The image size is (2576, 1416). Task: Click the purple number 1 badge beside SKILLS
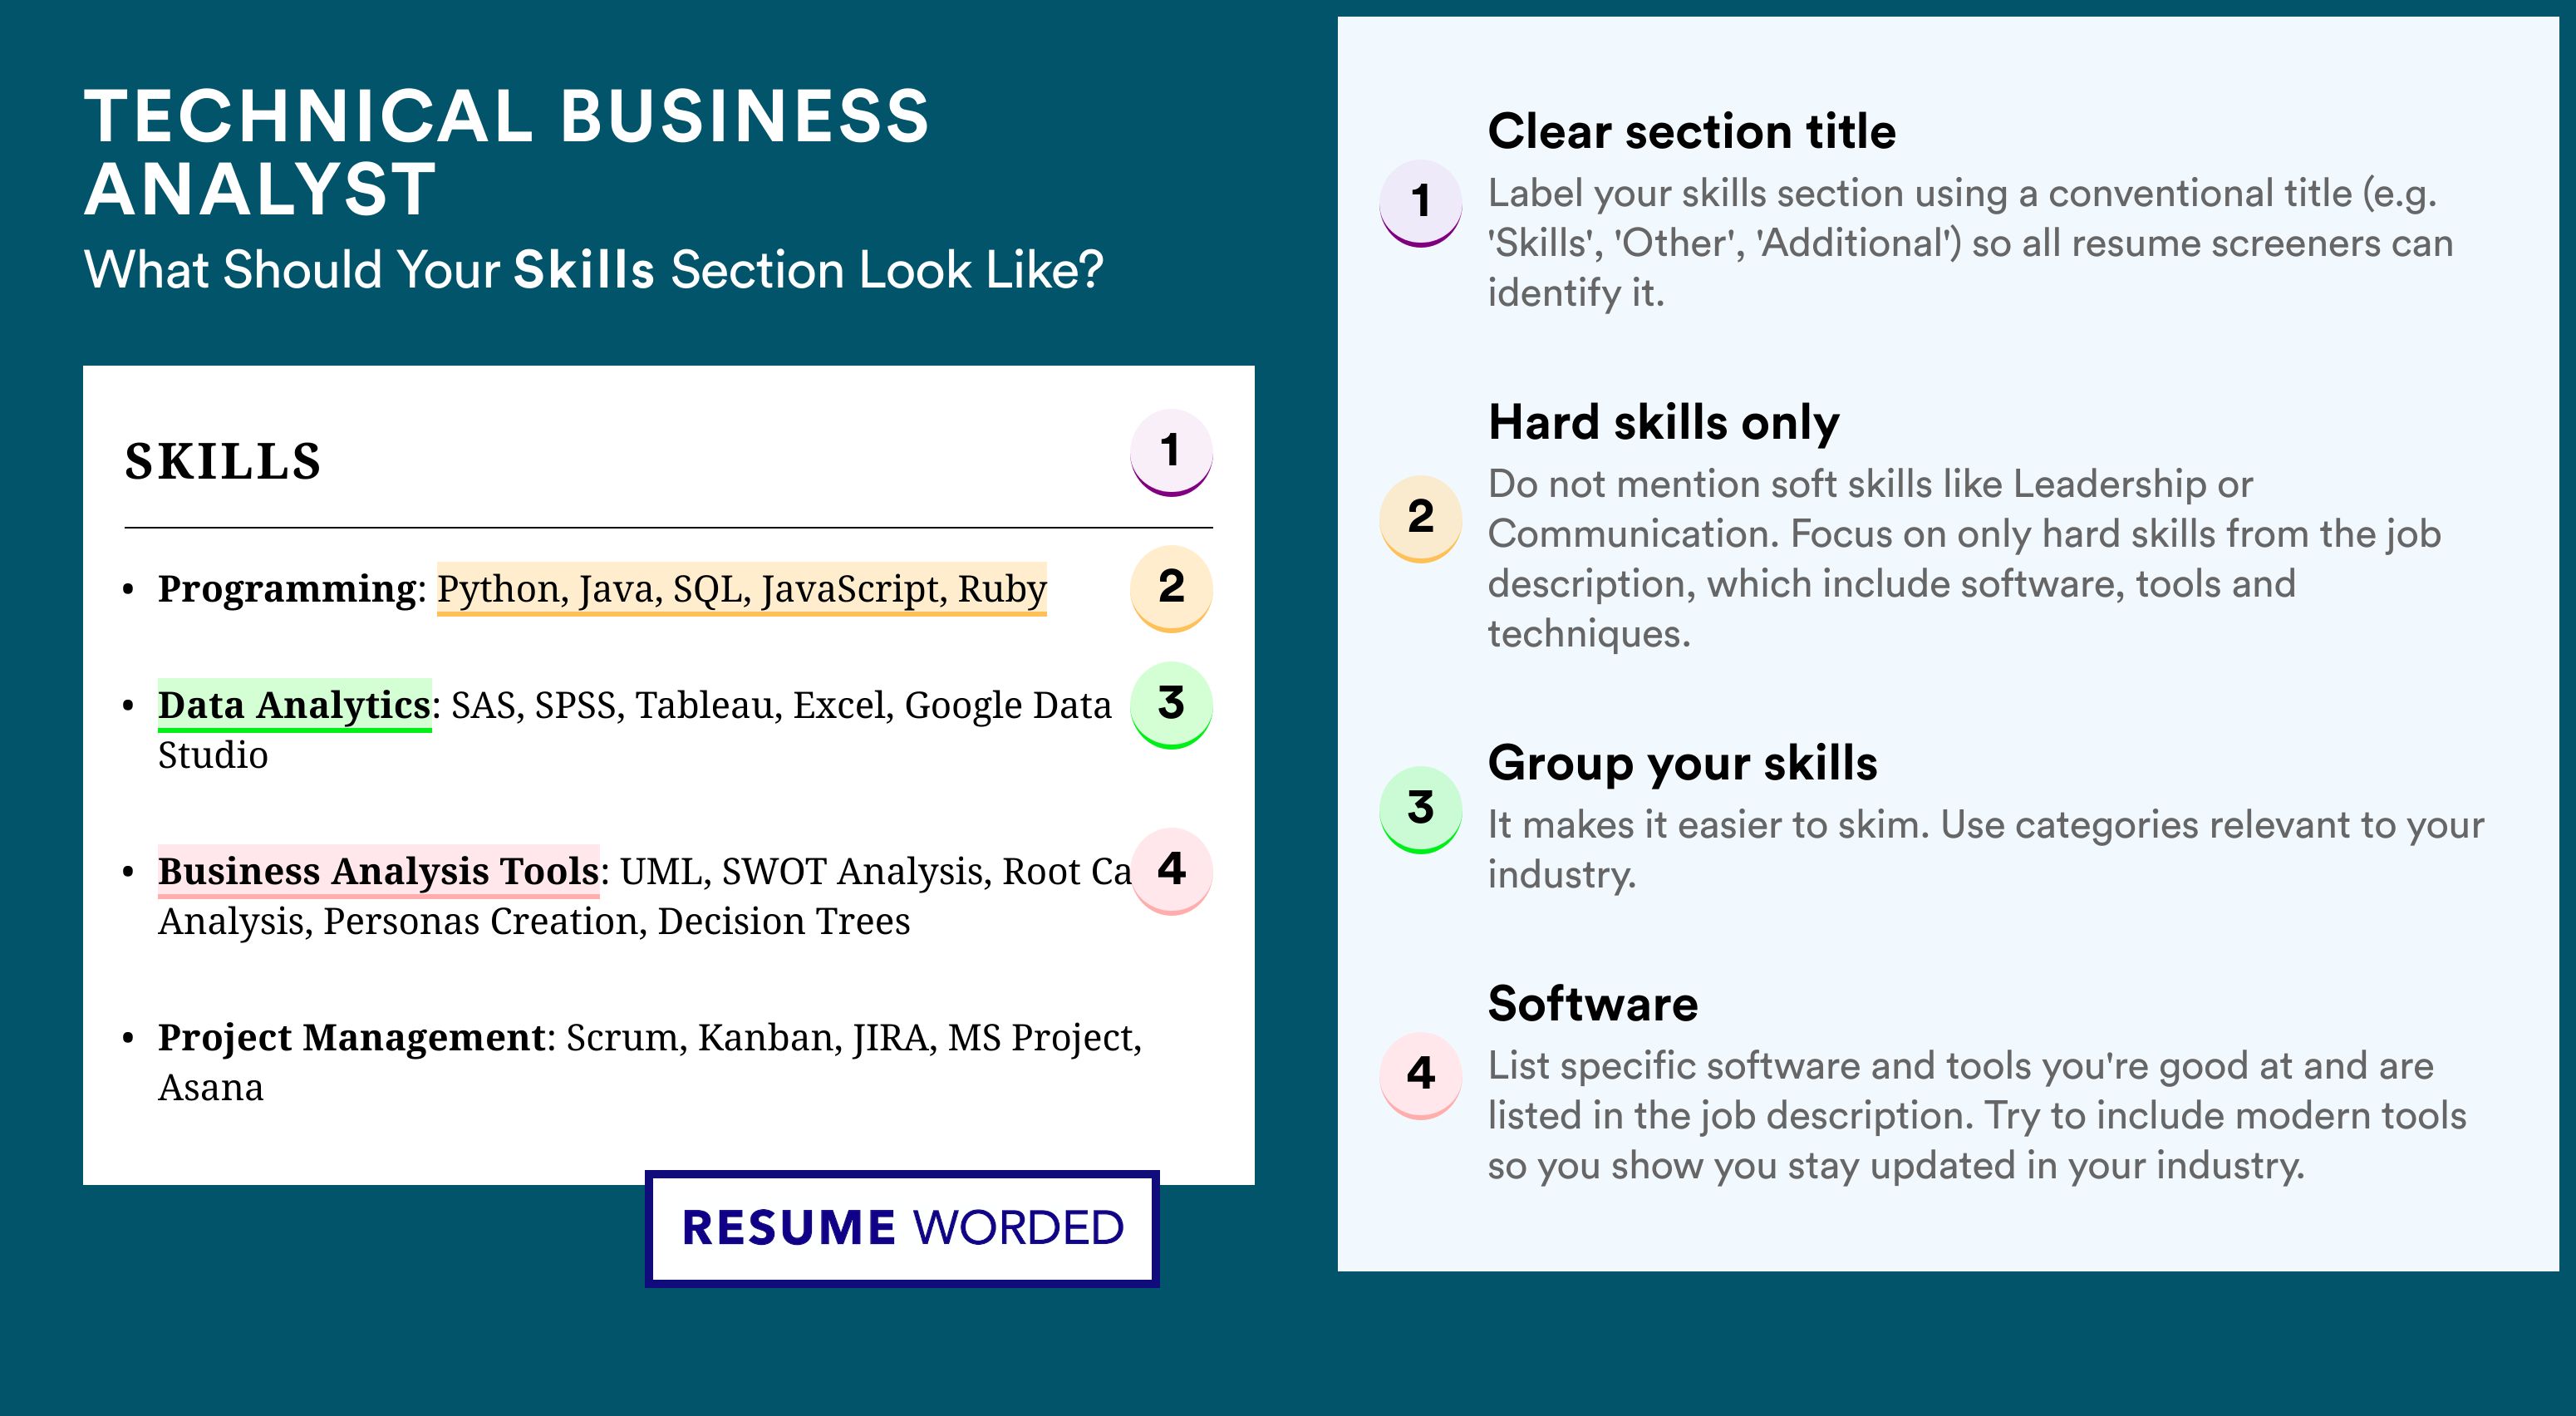tap(1171, 452)
